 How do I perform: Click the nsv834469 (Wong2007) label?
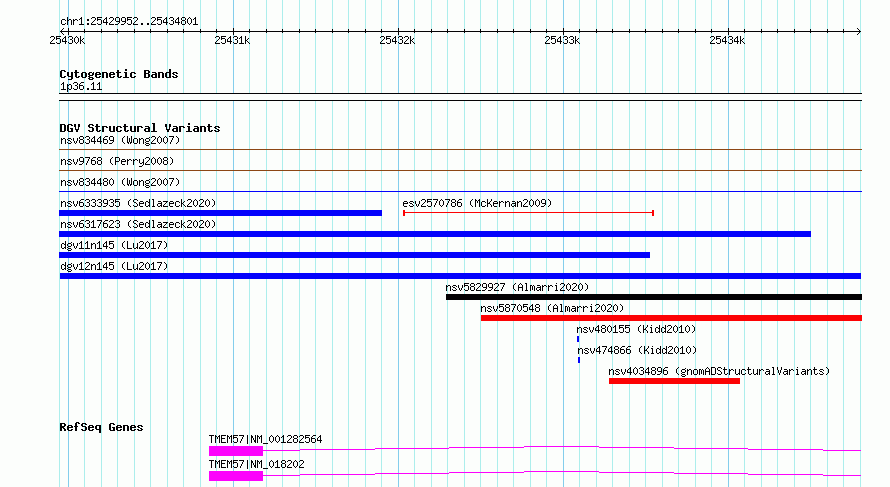(x=120, y=140)
